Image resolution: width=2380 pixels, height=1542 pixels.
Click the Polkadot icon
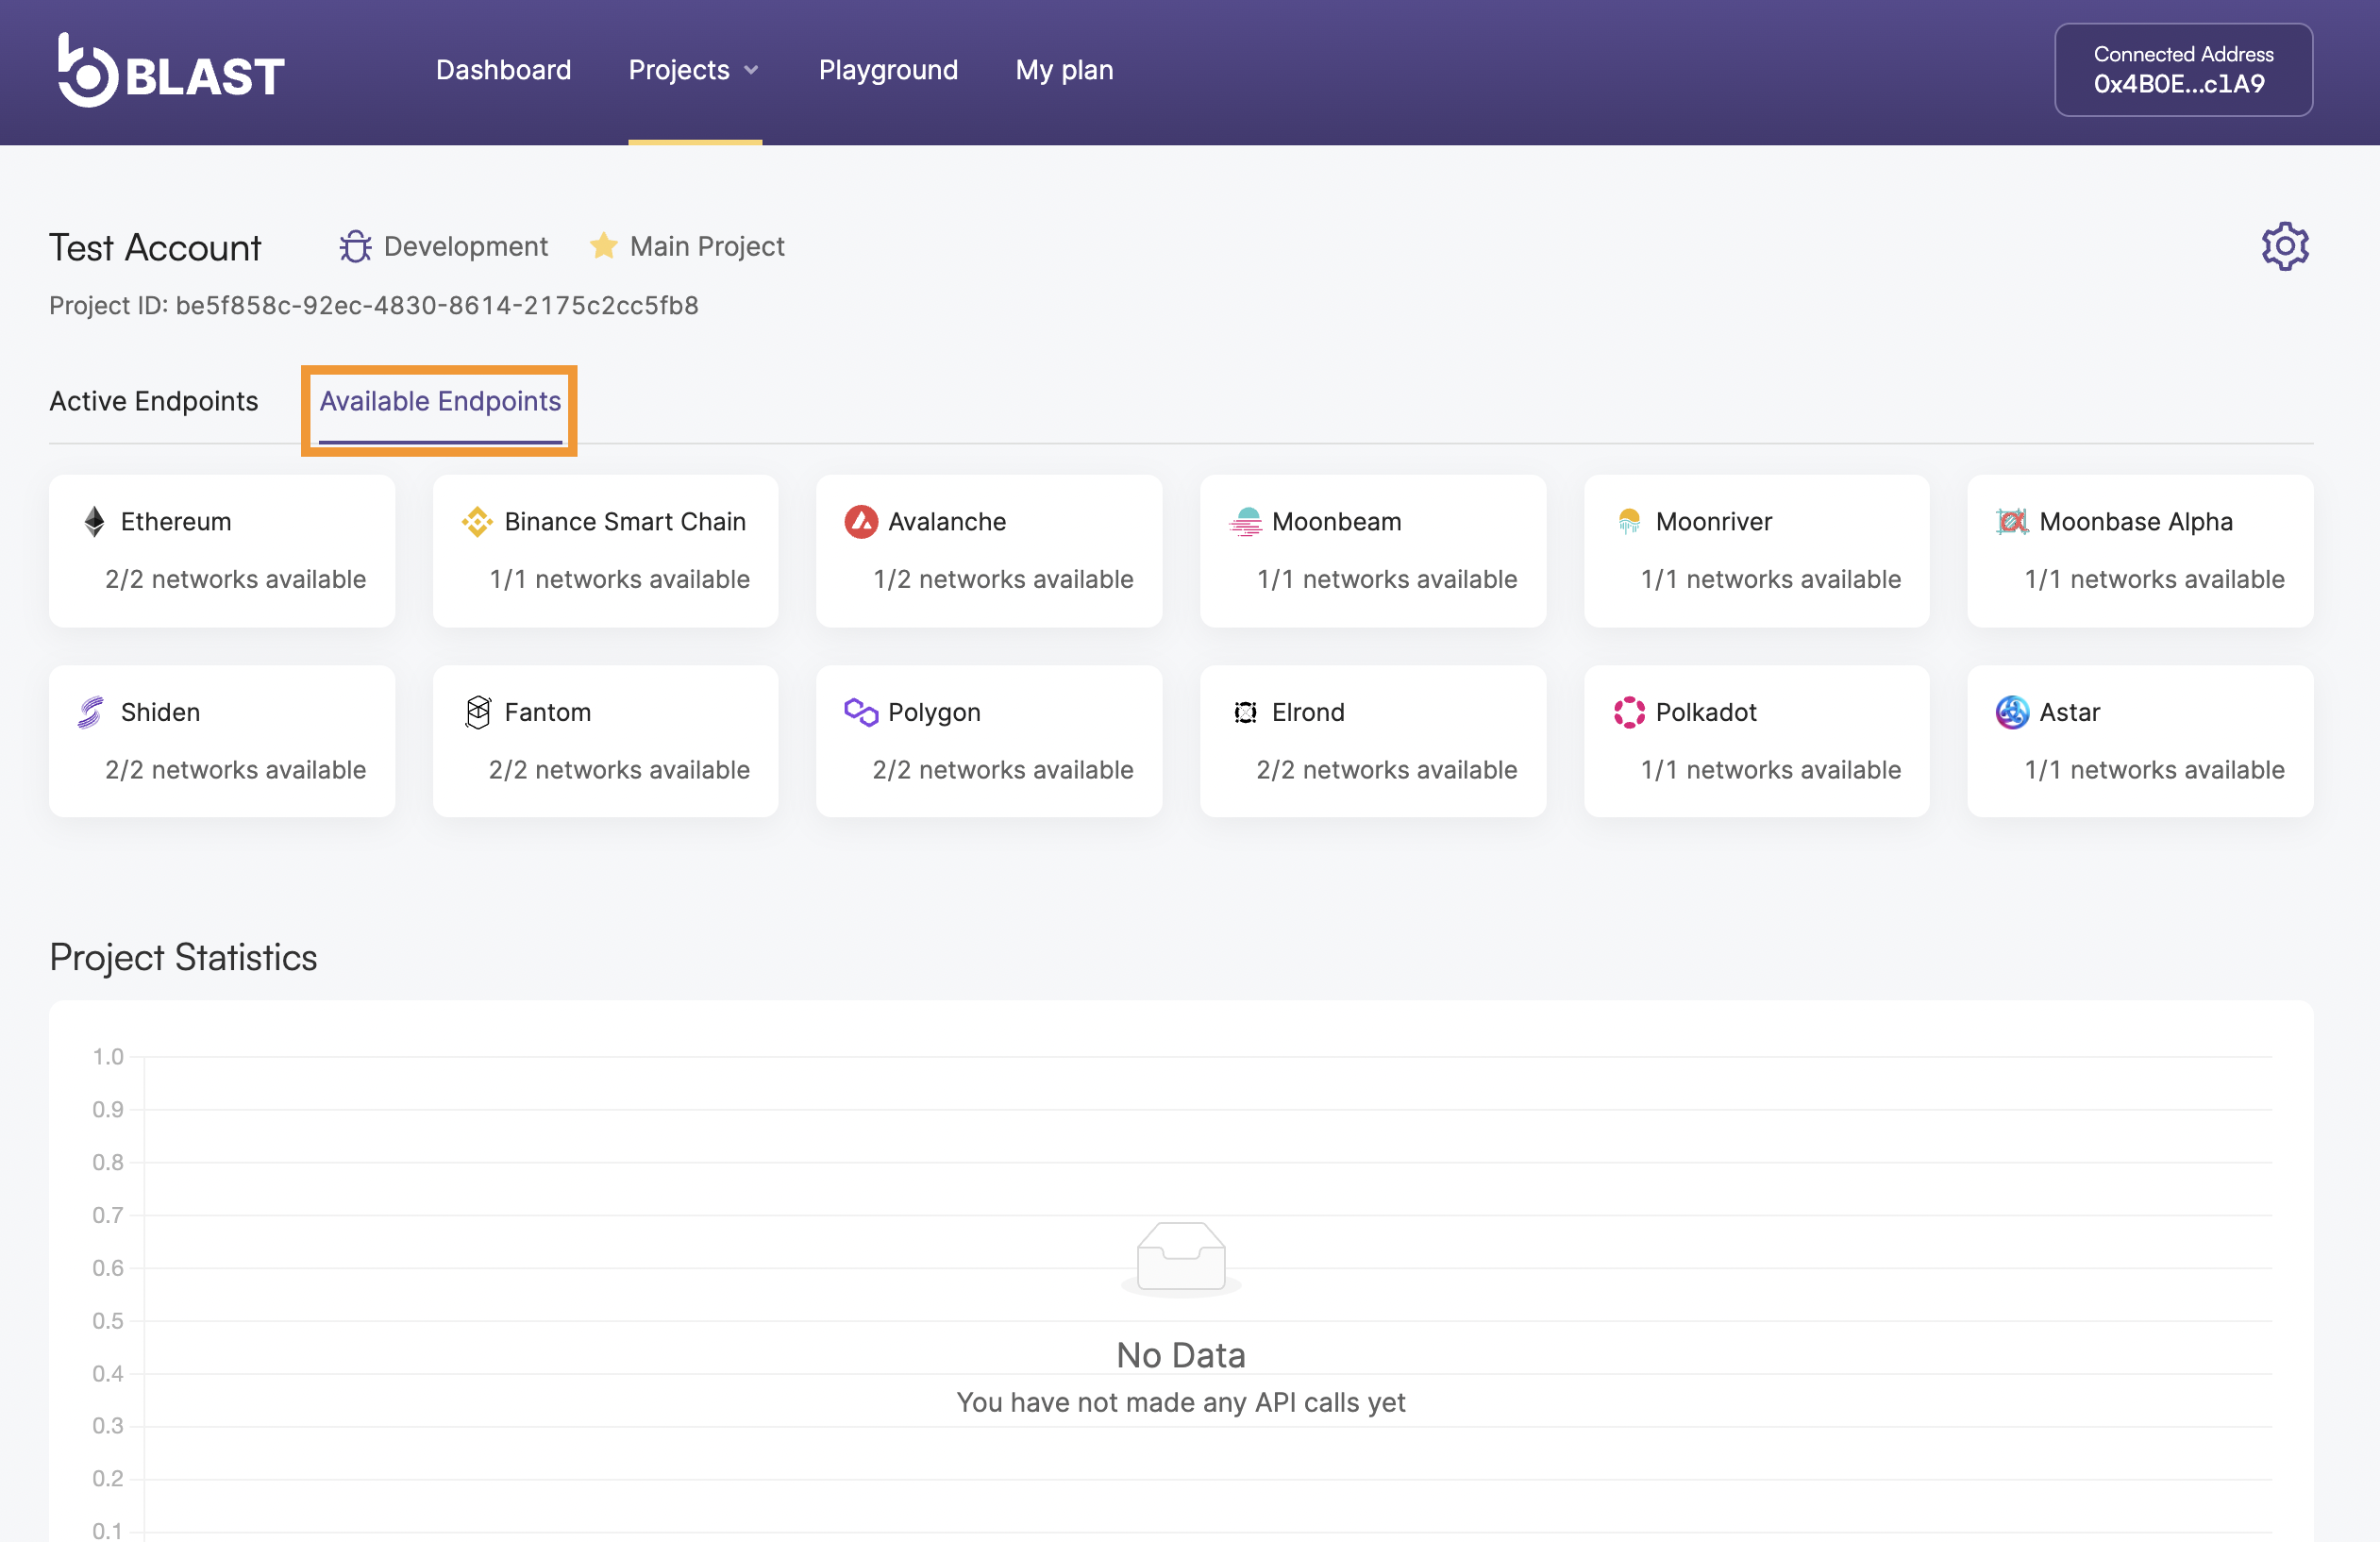point(1628,712)
